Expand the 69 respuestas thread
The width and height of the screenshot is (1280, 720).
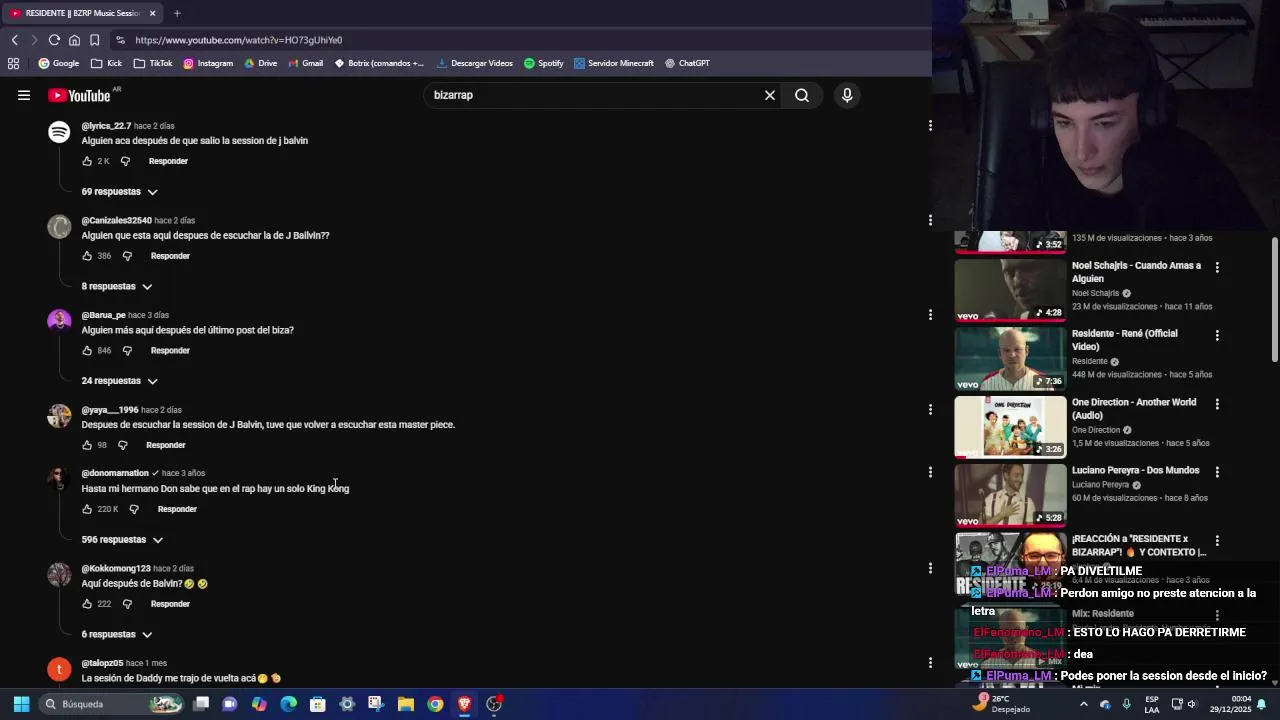pyautogui.click(x=120, y=191)
